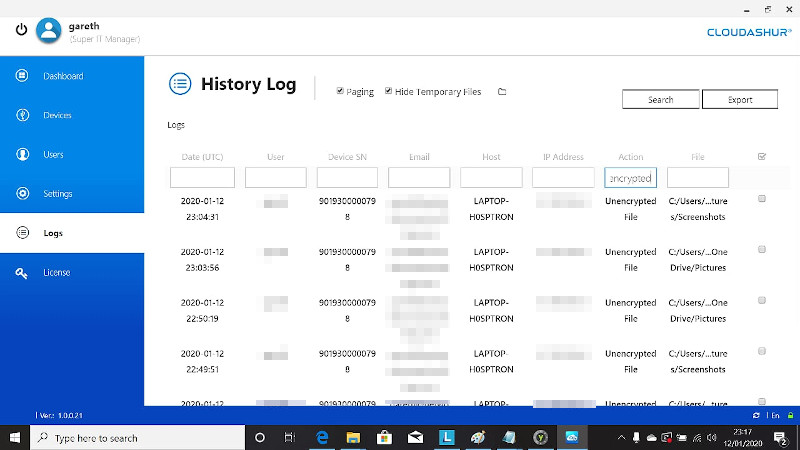
Task: Toggle the select-all checkbox in table header
Action: [x=762, y=156]
